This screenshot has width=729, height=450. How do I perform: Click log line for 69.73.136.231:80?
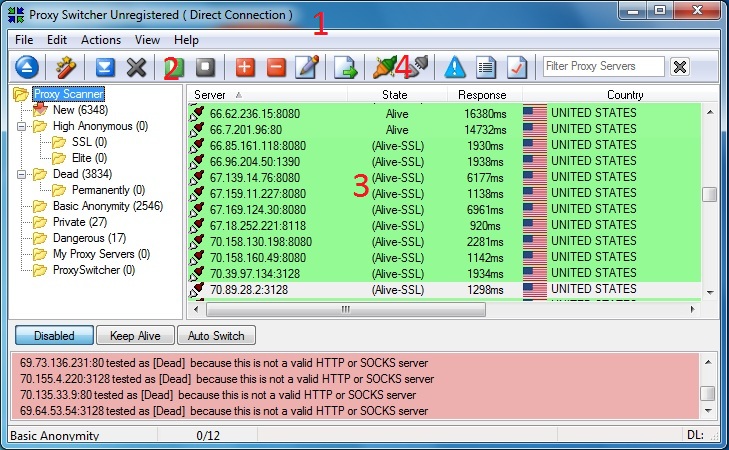224,363
